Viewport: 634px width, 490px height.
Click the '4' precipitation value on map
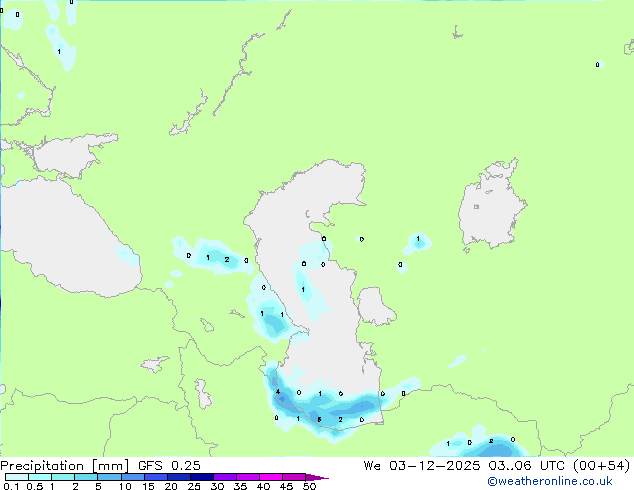click(278, 391)
